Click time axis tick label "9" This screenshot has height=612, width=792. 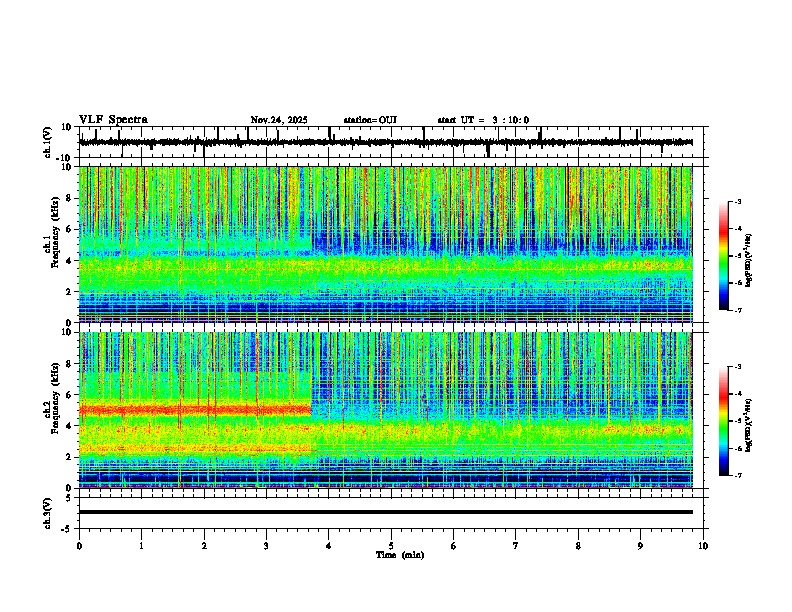pyautogui.click(x=640, y=546)
